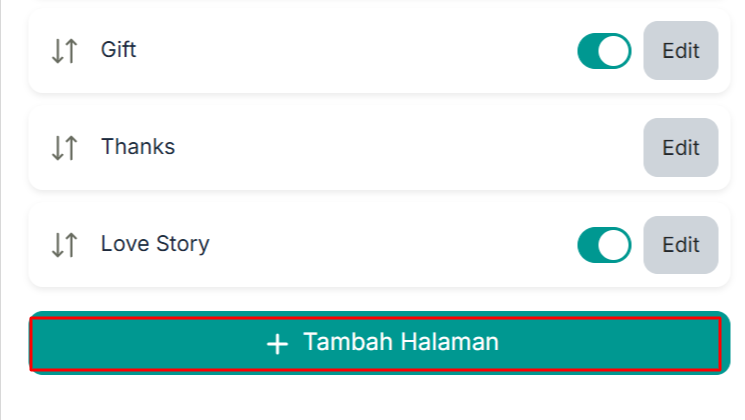
Task: Open Edit for the Gift page
Action: [681, 50]
